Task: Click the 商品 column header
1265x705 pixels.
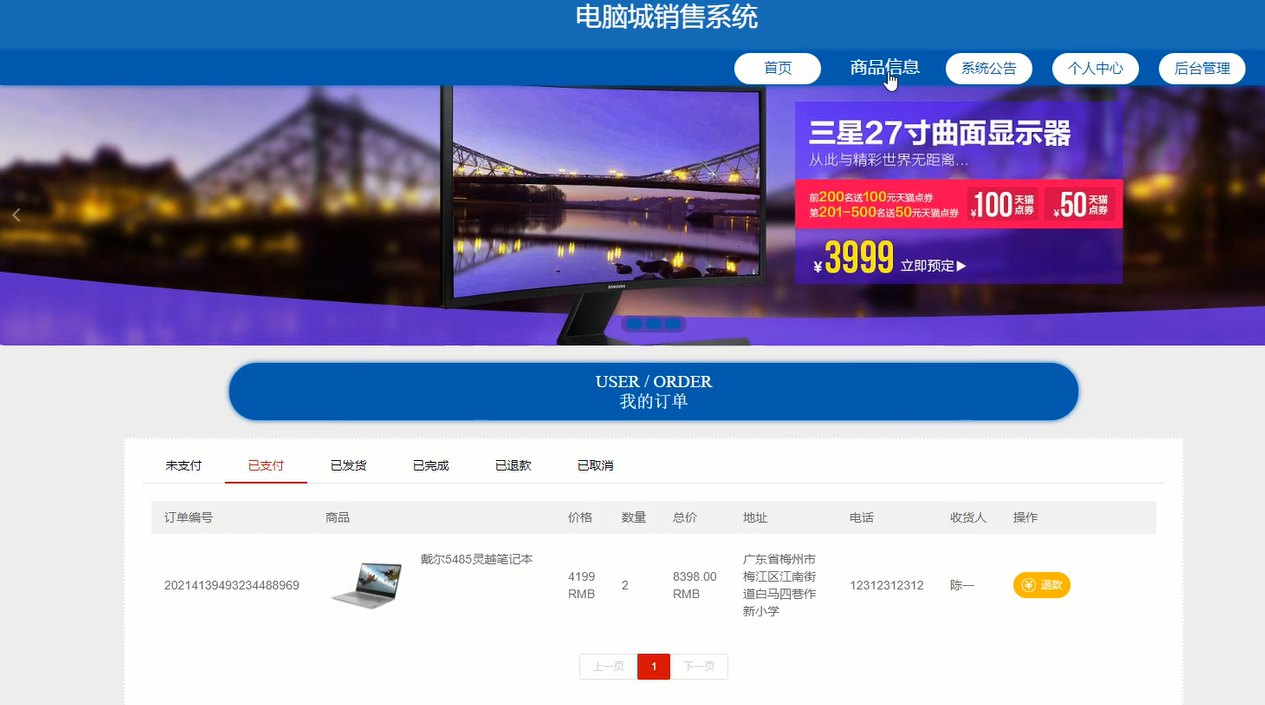Action: pos(337,517)
